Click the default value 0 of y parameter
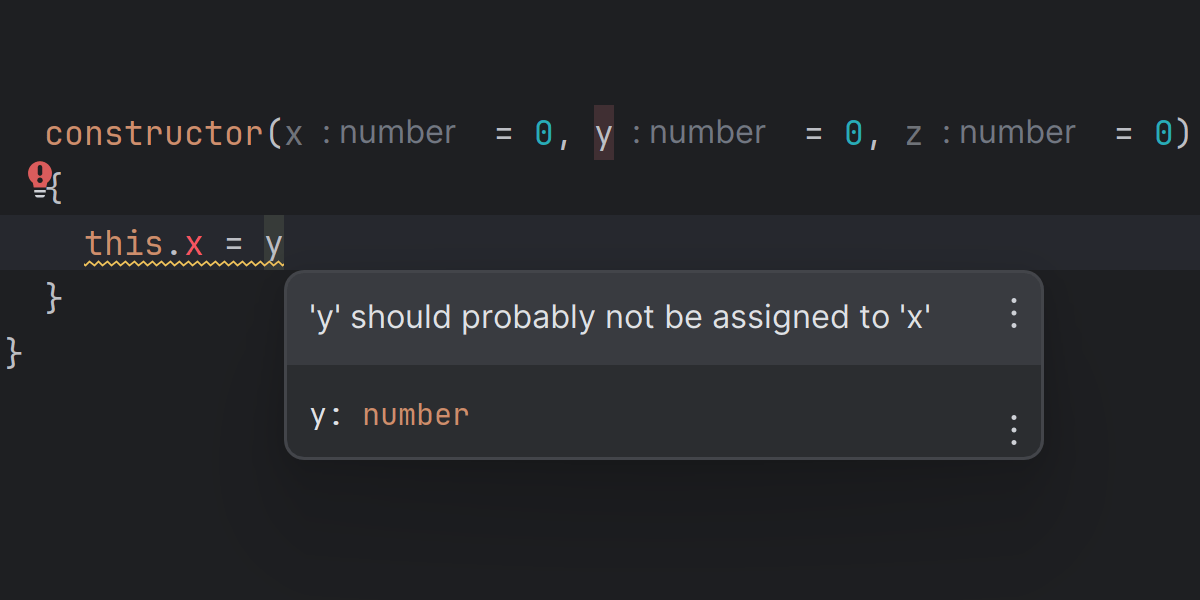The image size is (1200, 600). point(853,133)
